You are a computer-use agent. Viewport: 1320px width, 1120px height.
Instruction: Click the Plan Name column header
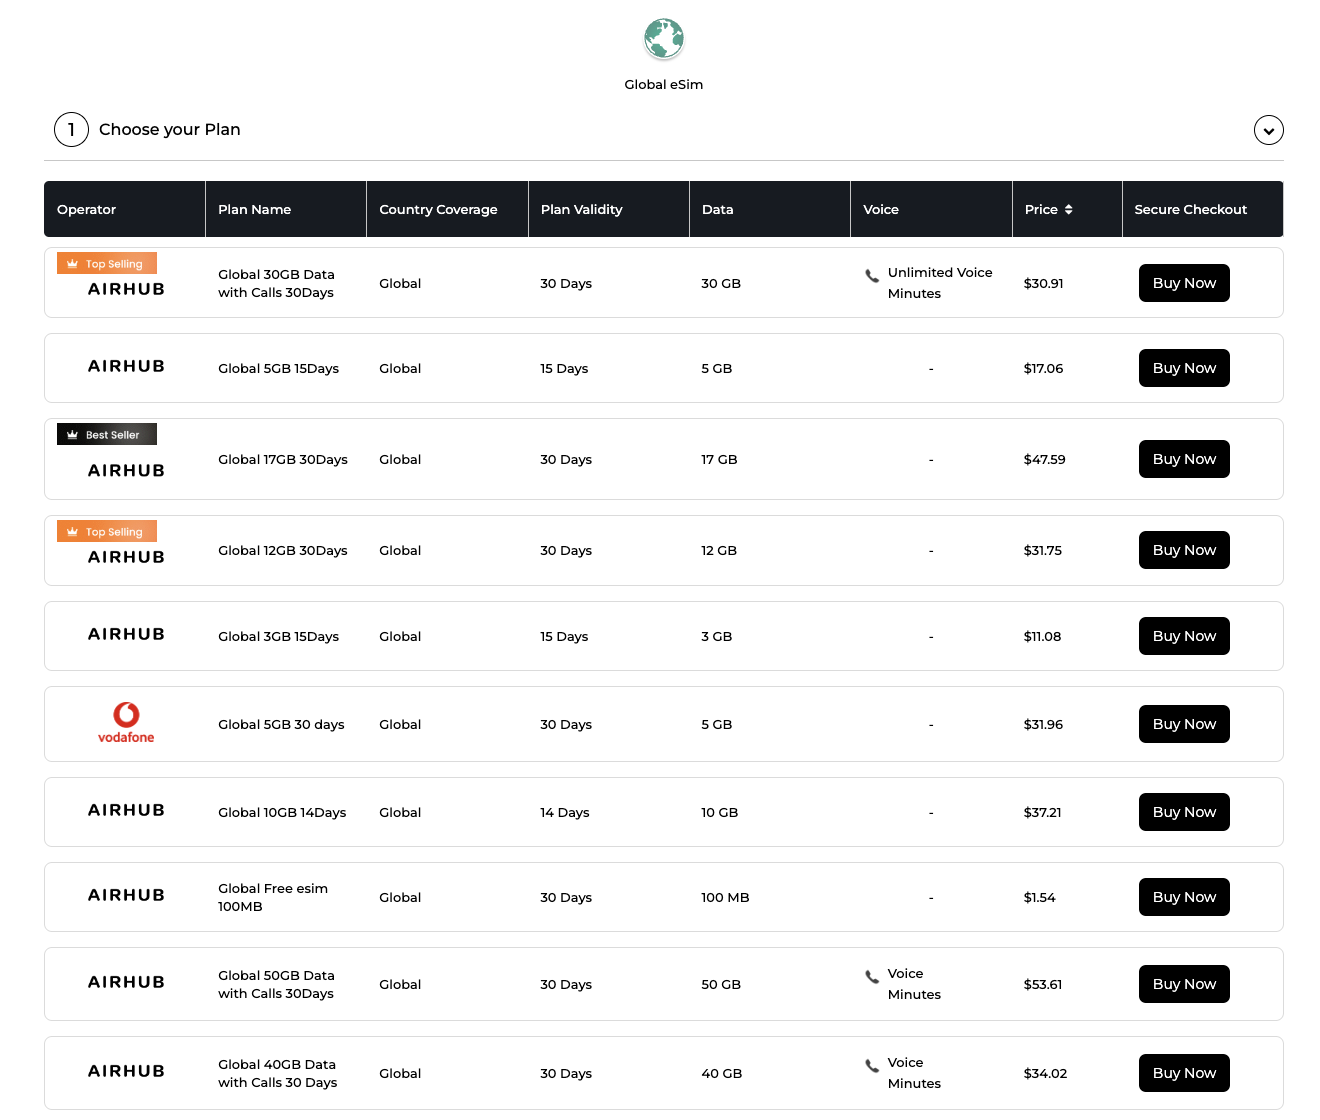(286, 209)
